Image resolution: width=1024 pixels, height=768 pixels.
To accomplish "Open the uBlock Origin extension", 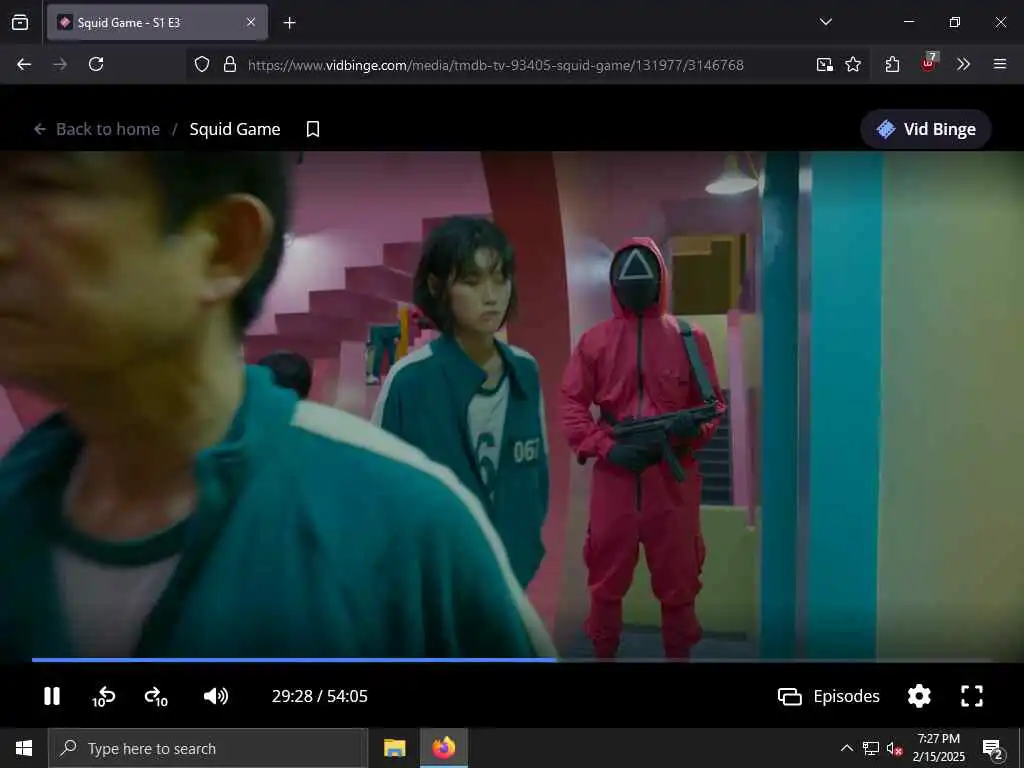I will coord(928,64).
